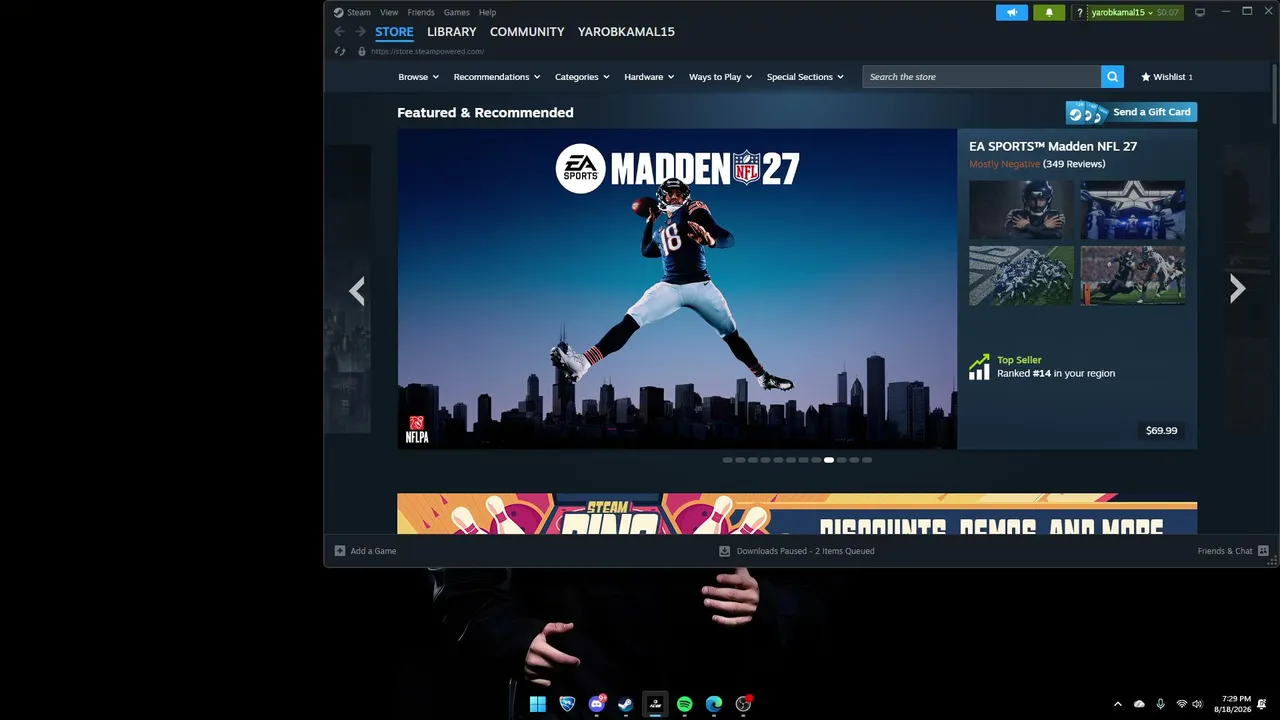This screenshot has width=1280, height=720.
Task: Open the Windows Start menu
Action: pyautogui.click(x=538, y=704)
